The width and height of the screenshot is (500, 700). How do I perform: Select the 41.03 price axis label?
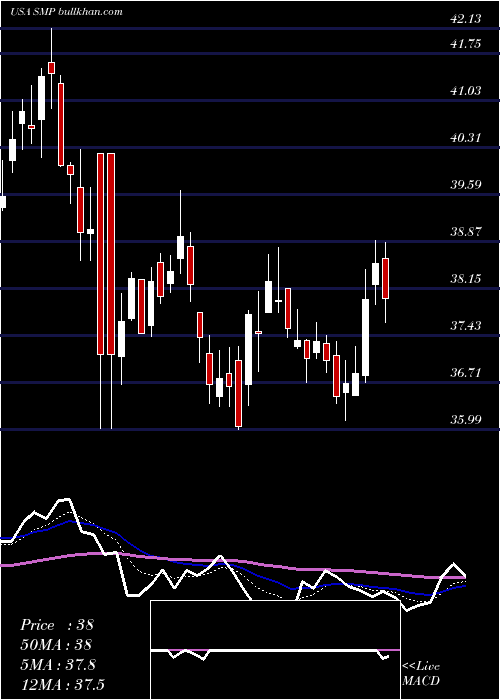click(x=466, y=91)
